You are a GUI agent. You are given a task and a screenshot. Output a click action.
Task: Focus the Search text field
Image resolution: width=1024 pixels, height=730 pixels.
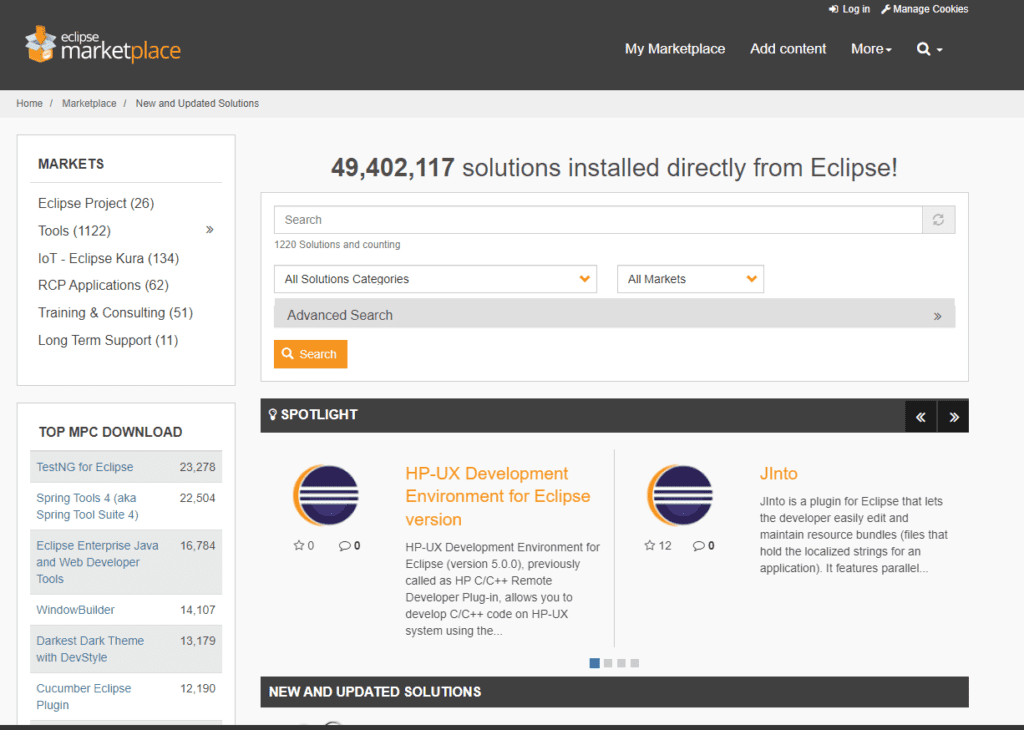[598, 220]
